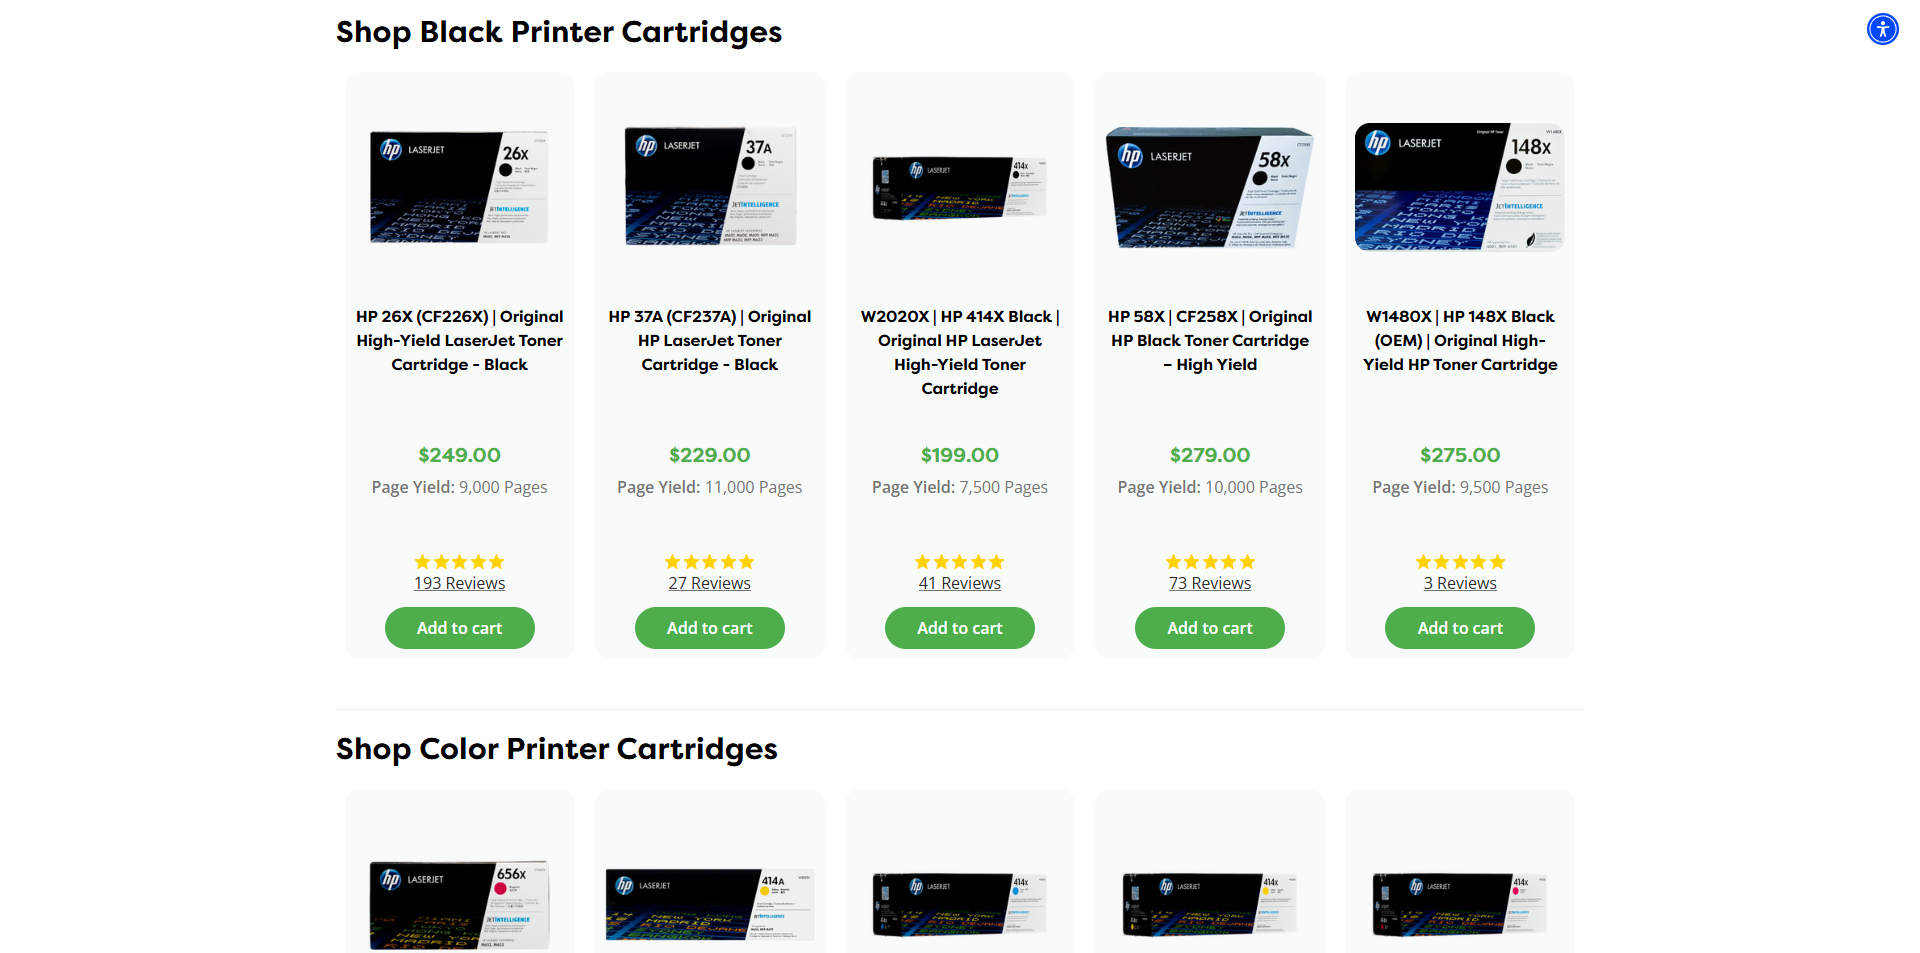This screenshot has height=953, width=1920.
Task: Add HP 37A cartridge to cart
Action: (x=710, y=628)
